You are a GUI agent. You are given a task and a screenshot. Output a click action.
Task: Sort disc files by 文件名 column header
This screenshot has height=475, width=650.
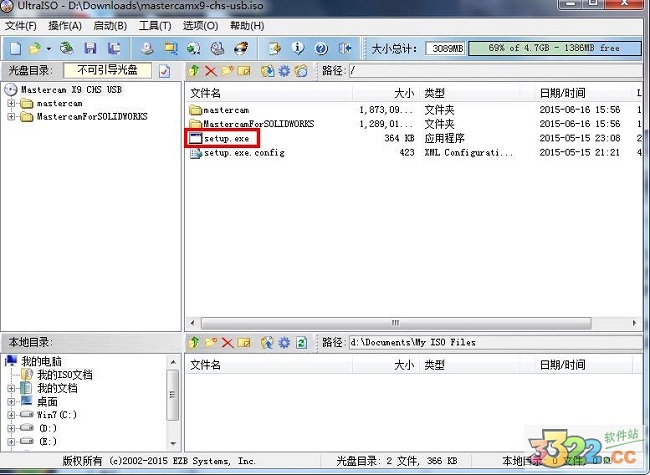coord(269,93)
